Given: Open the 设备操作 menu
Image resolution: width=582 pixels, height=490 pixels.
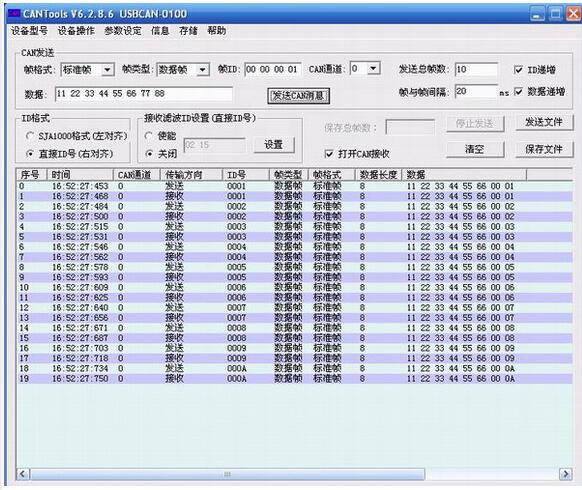Looking at the screenshot, I should click(x=76, y=31).
